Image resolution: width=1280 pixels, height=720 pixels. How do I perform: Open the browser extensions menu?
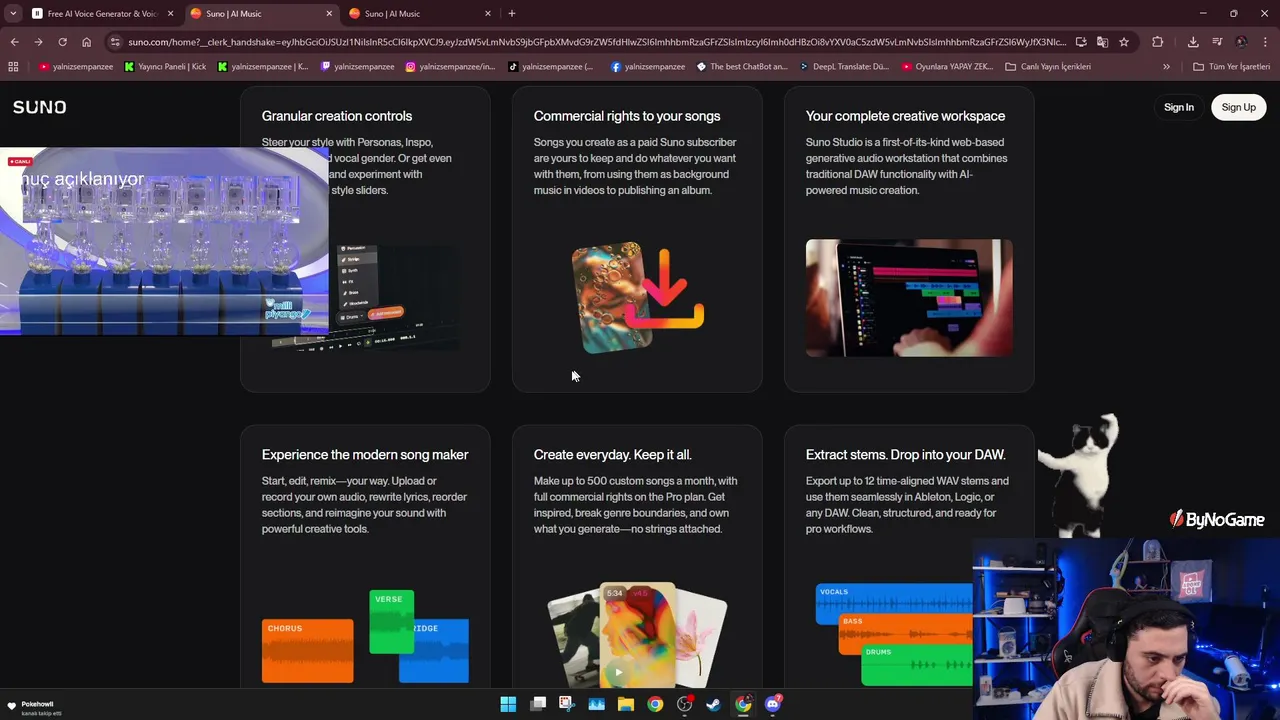[x=1158, y=42]
